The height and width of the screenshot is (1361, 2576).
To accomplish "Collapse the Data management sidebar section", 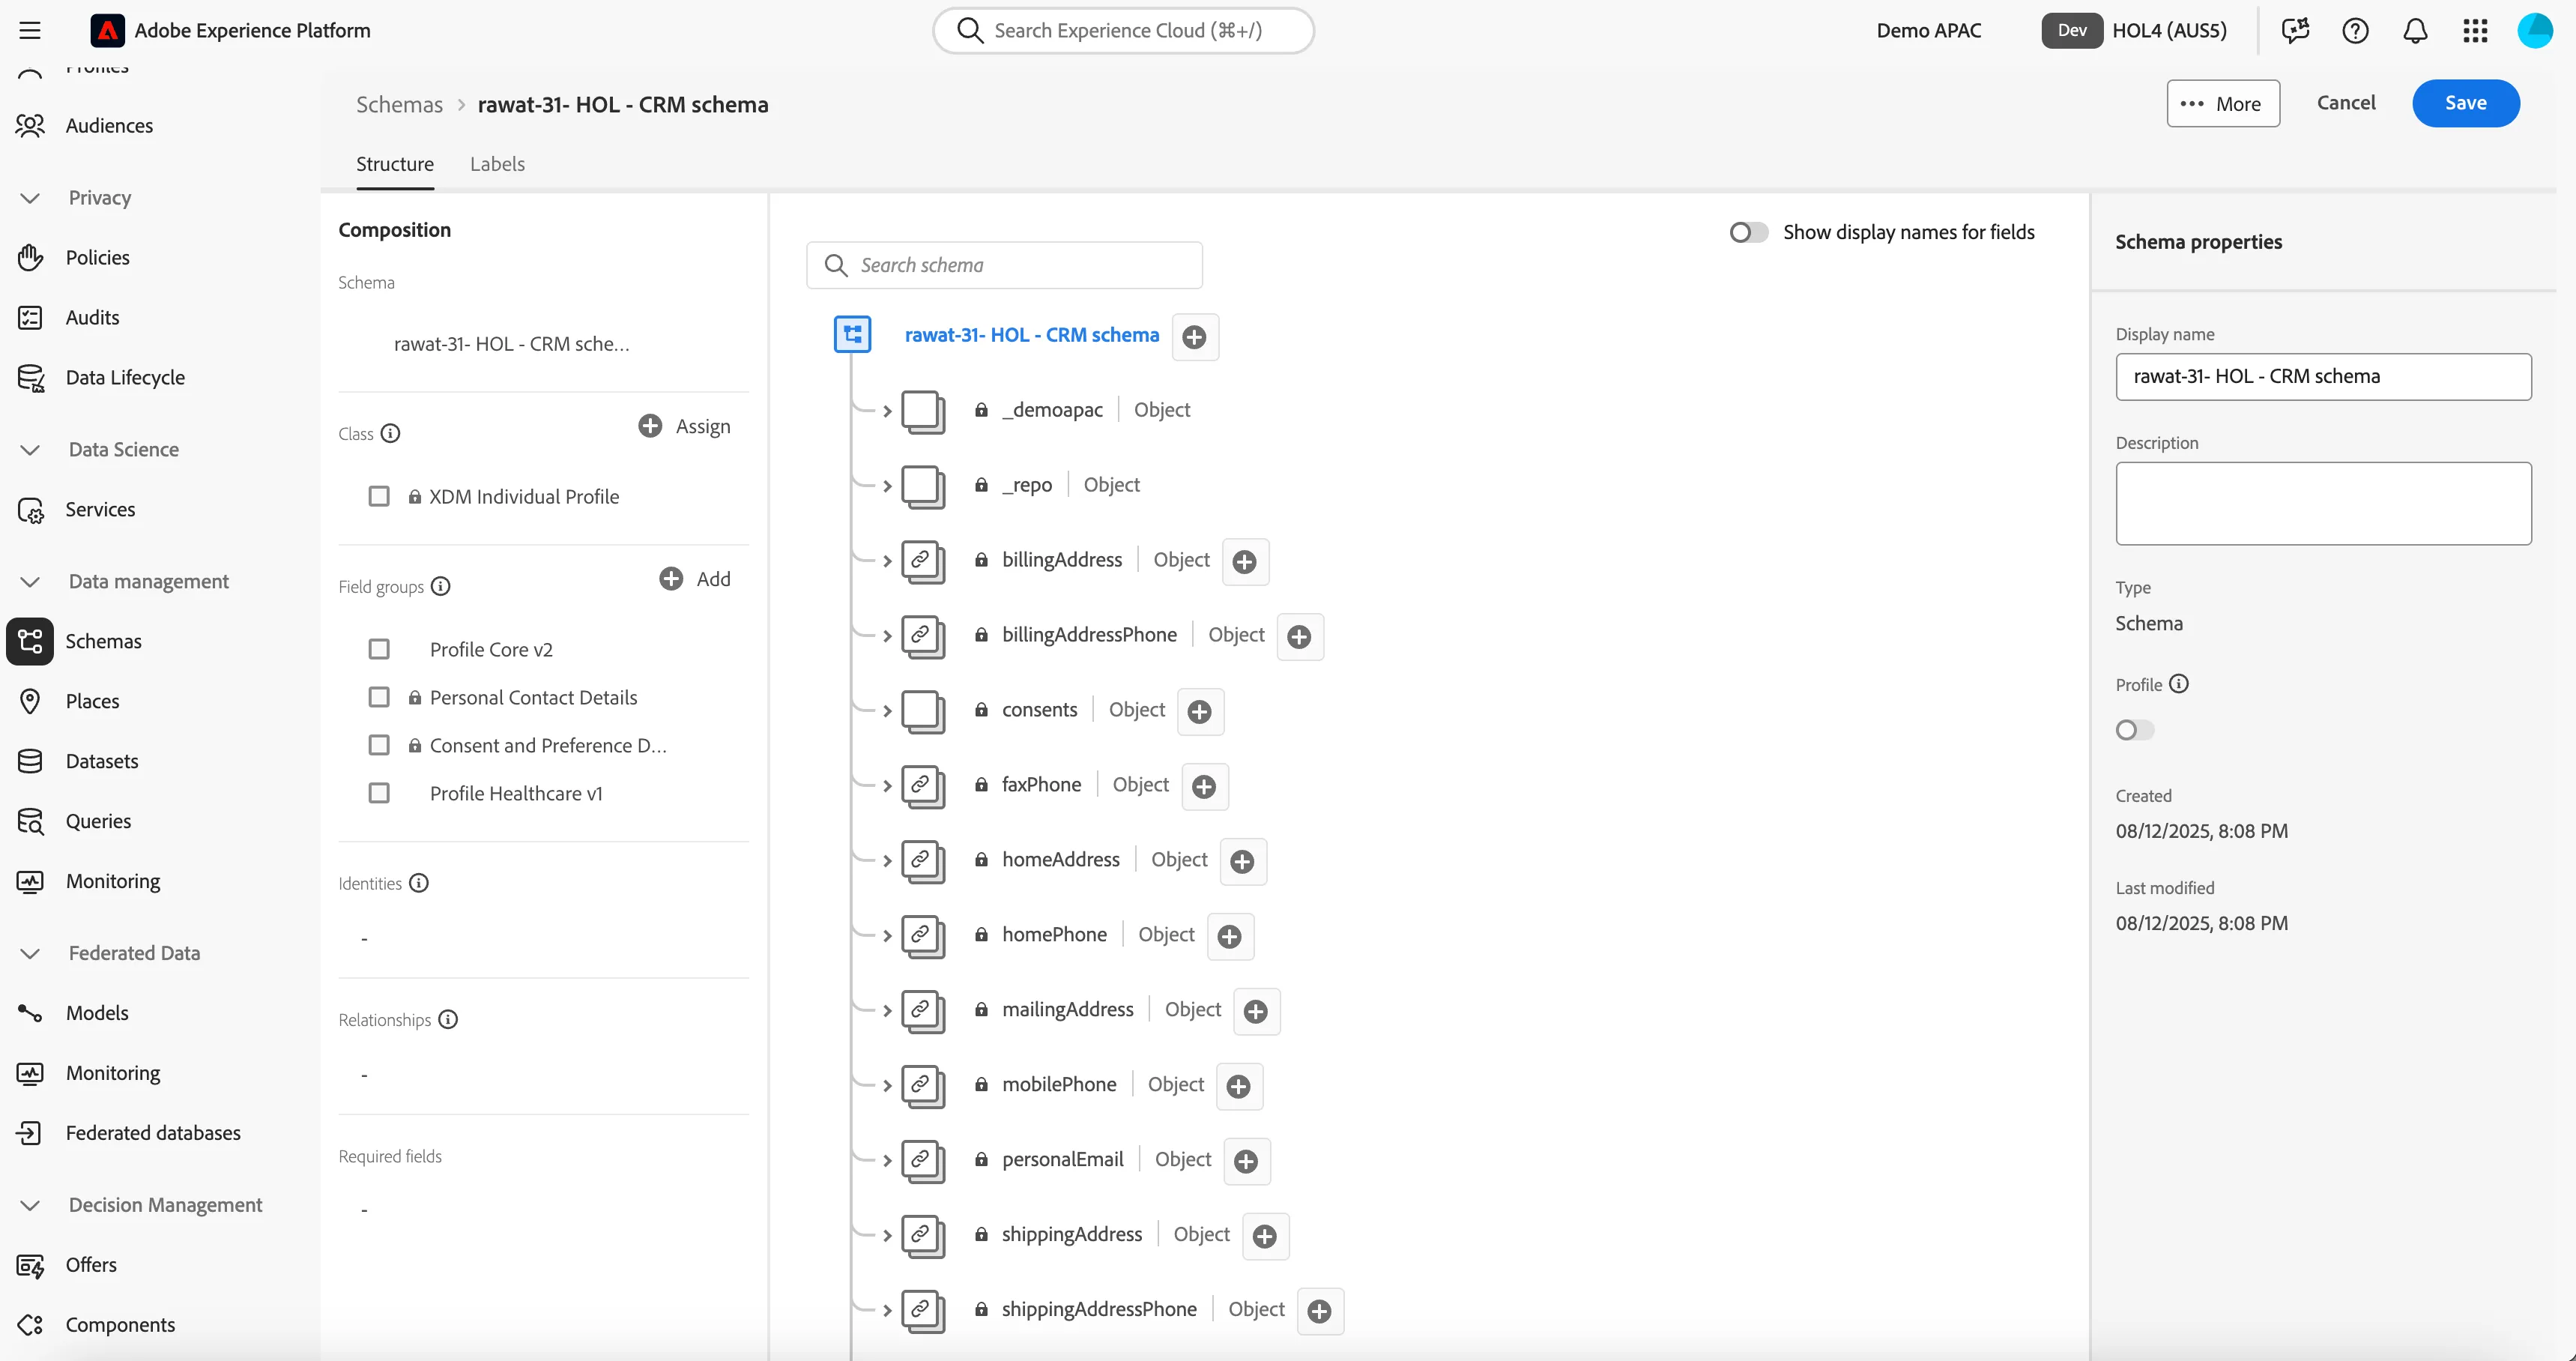I will (x=30, y=582).
